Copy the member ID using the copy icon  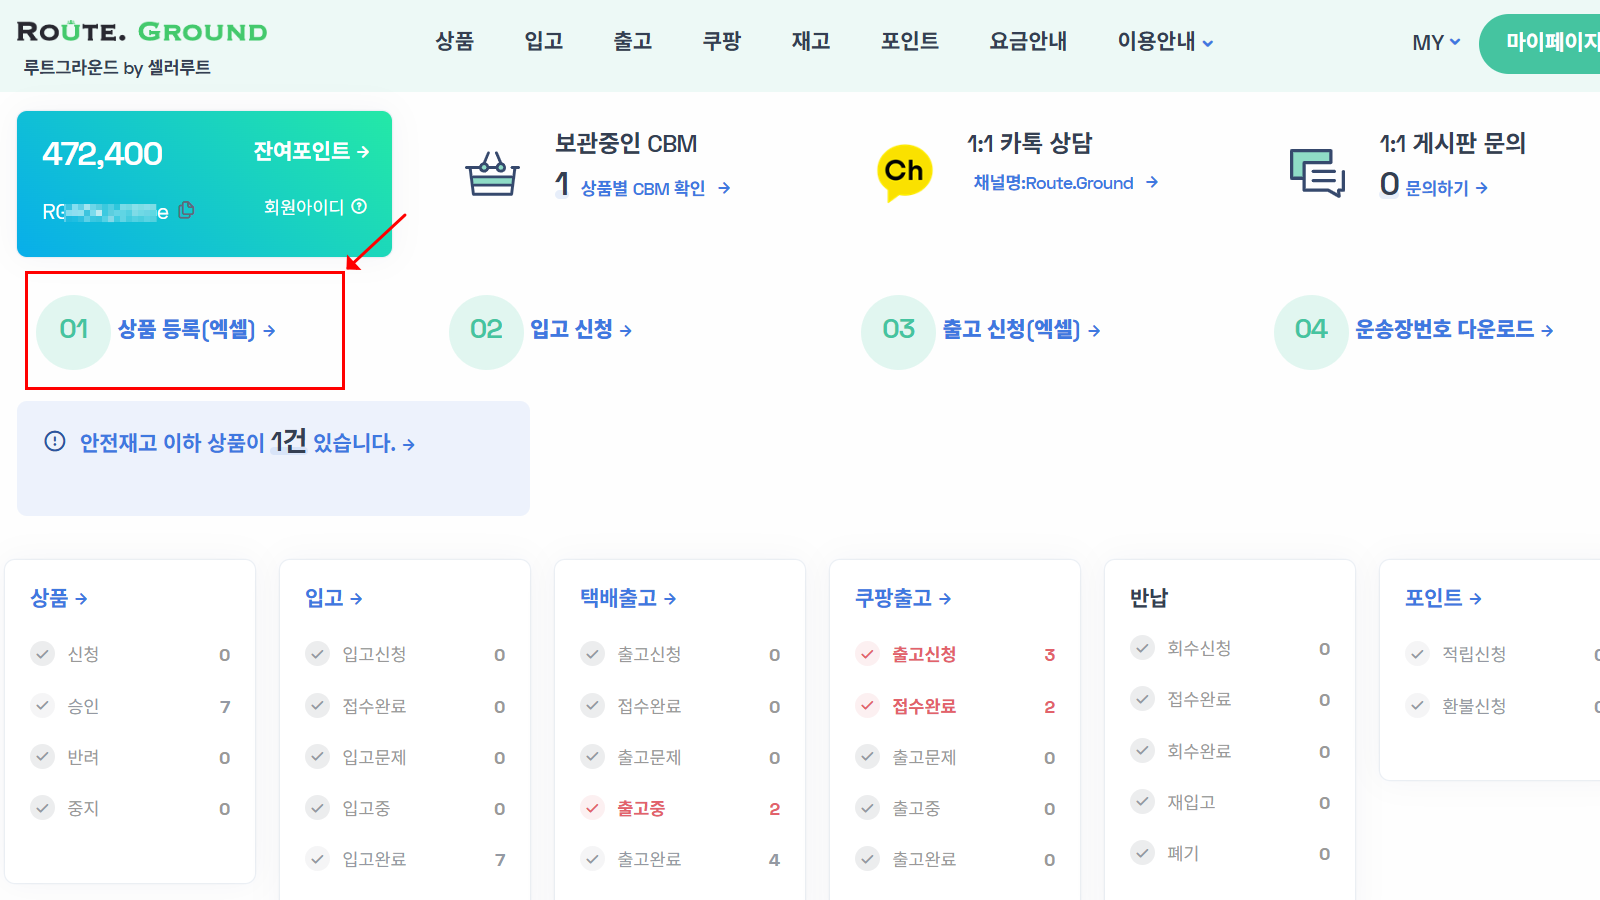pos(186,210)
